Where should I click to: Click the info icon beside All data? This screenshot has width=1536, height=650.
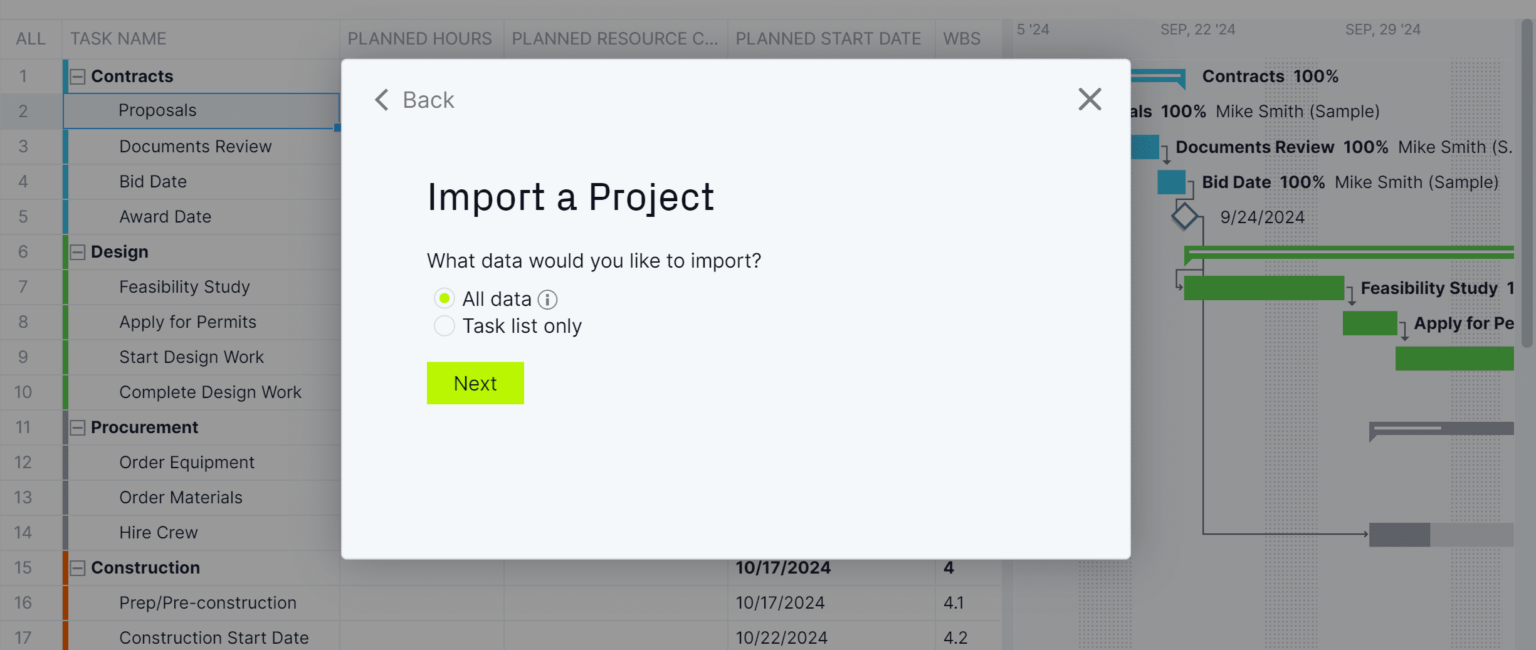[x=548, y=298]
